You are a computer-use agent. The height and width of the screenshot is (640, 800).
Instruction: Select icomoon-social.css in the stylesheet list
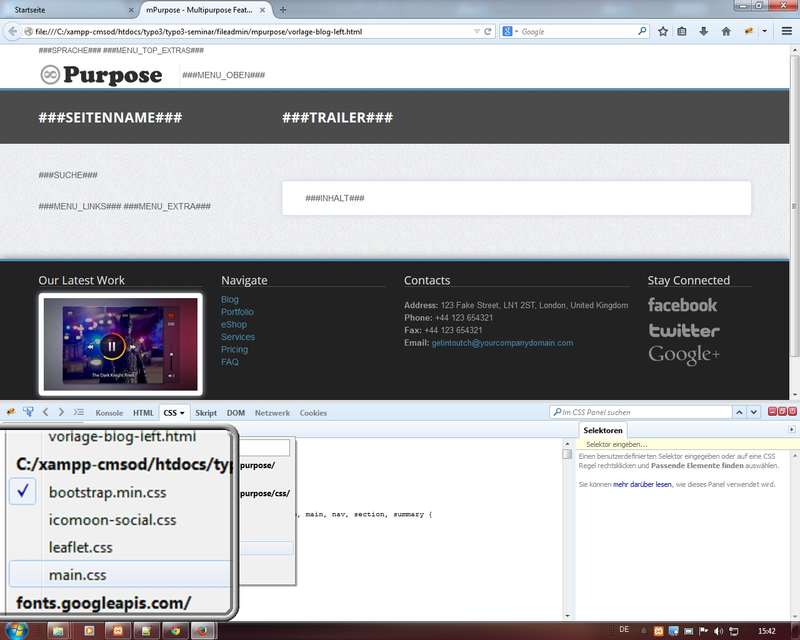[x=112, y=520]
